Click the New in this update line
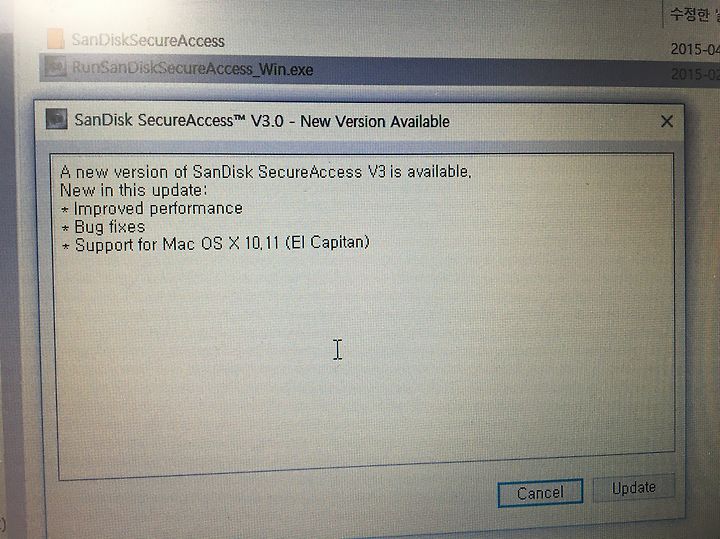The image size is (720, 539). click(134, 190)
